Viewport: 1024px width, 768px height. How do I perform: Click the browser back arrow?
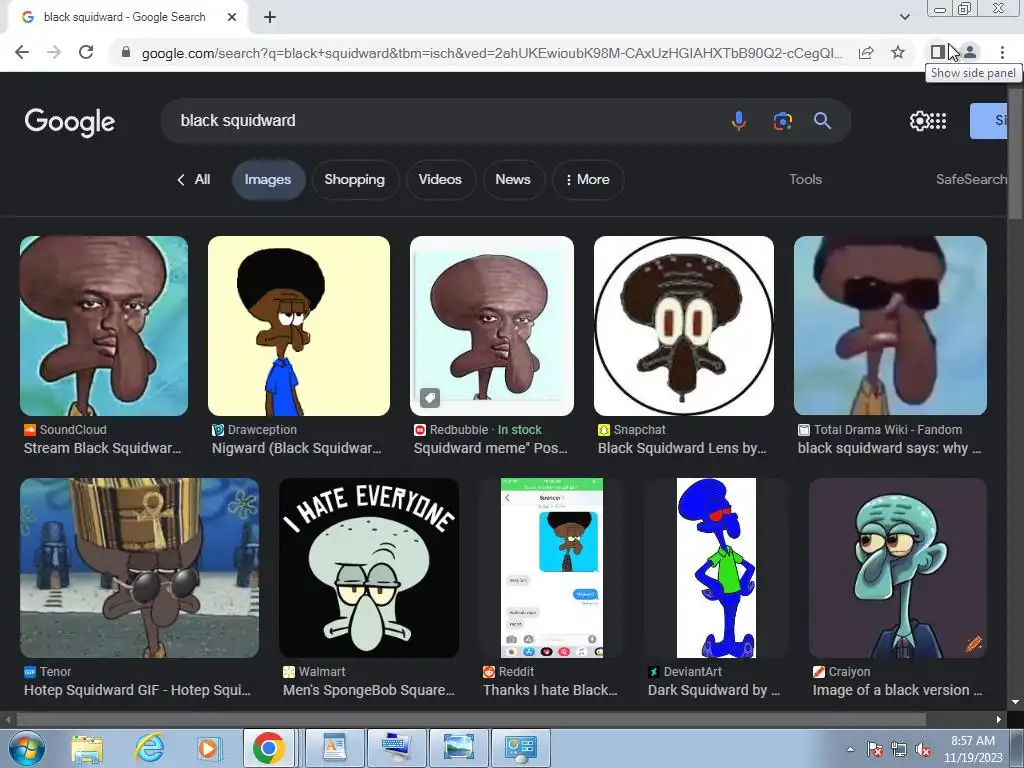pos(22,52)
